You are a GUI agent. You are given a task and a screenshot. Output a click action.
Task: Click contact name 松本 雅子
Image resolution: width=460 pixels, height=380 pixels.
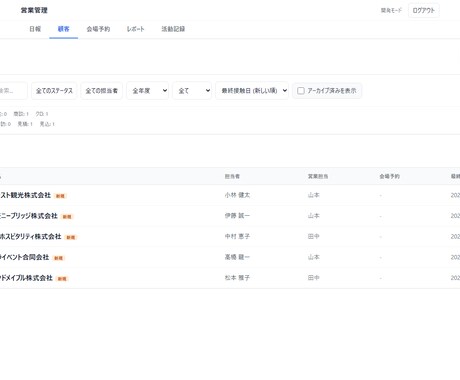point(237,278)
